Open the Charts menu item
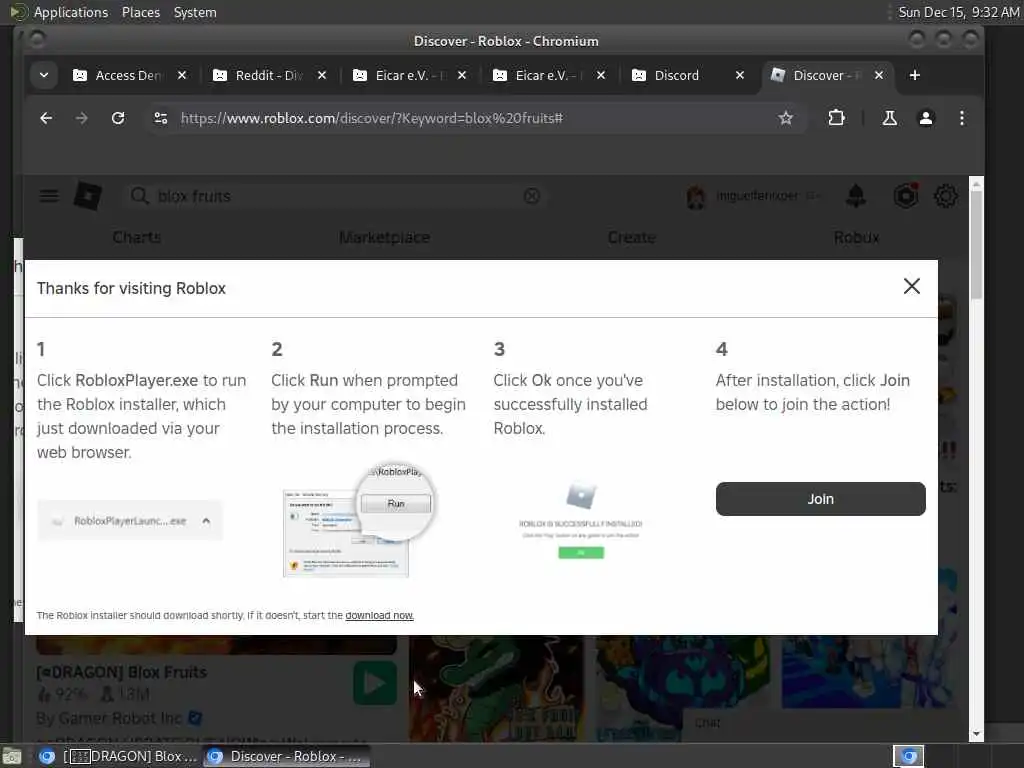The height and width of the screenshot is (768, 1024). [136, 237]
